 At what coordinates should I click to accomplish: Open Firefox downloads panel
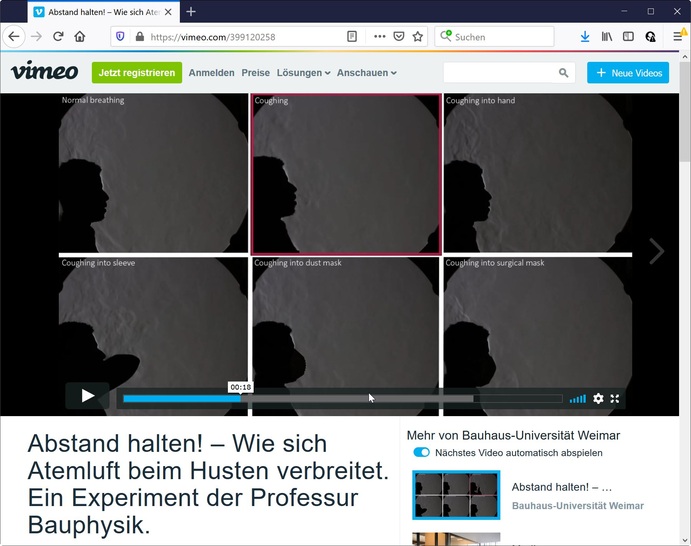pos(585,37)
